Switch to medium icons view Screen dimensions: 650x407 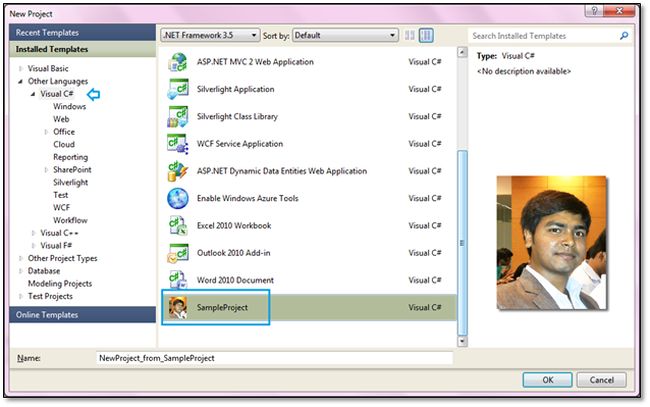426,35
